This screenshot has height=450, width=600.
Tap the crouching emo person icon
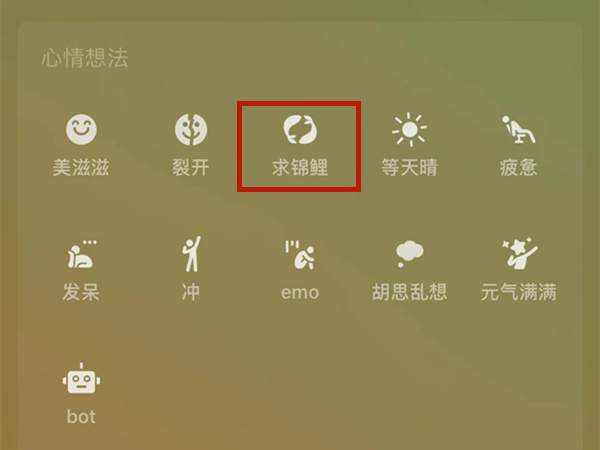pyautogui.click(x=300, y=254)
